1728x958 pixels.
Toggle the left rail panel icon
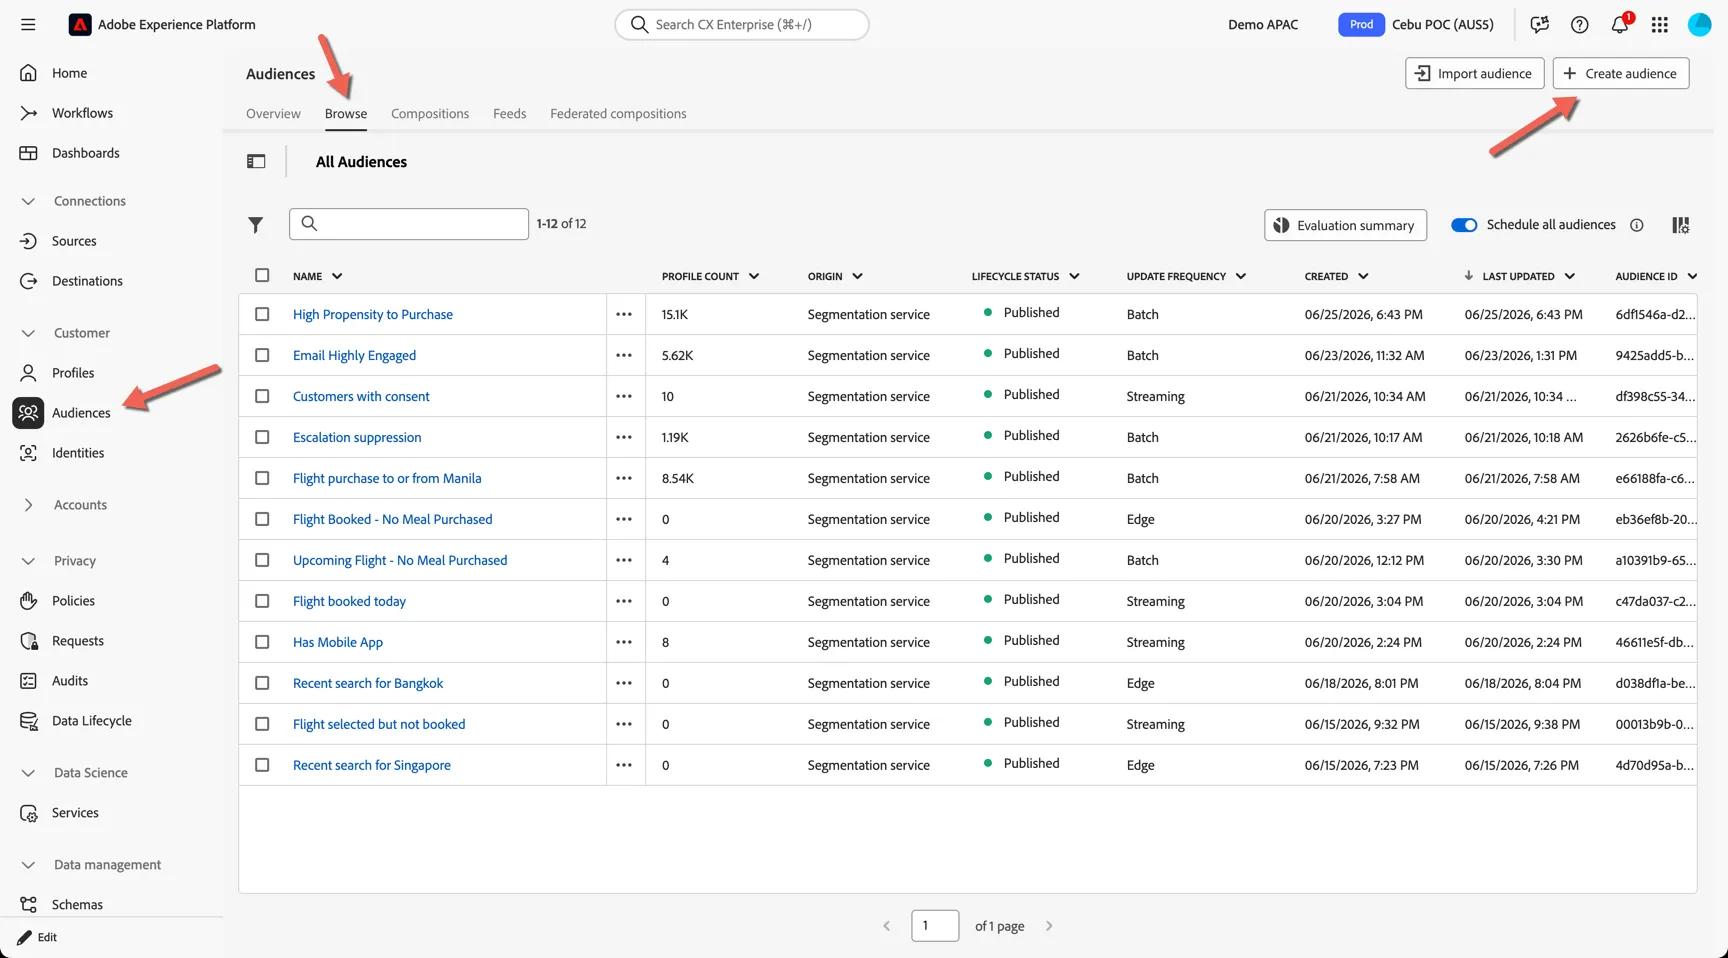pos(256,162)
